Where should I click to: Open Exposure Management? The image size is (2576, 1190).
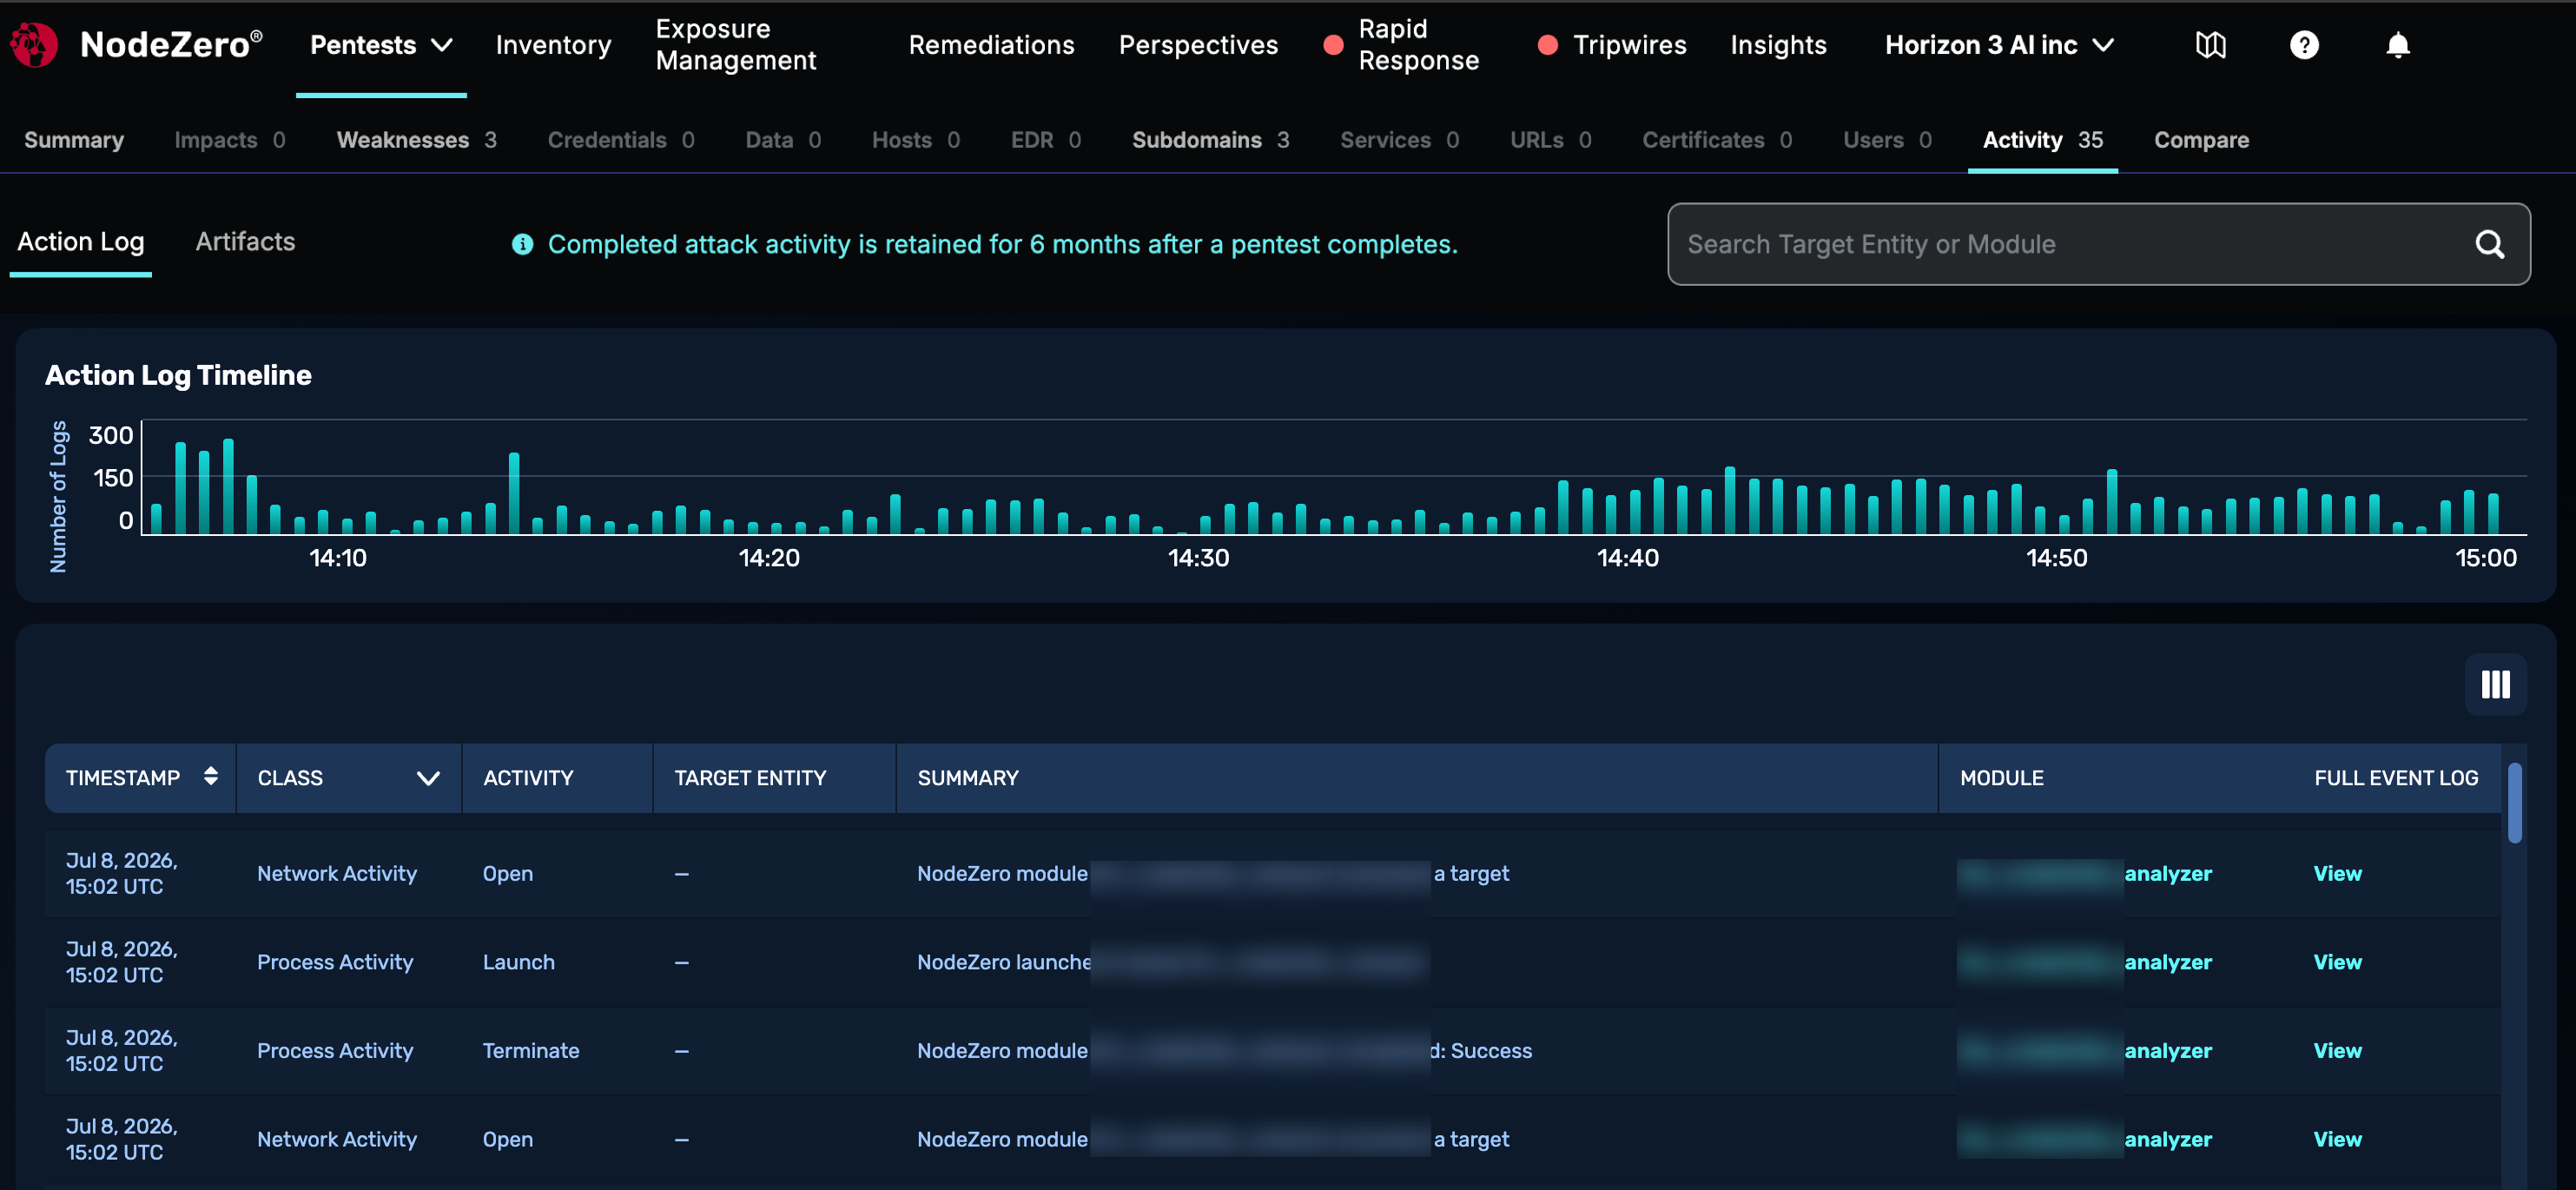(735, 45)
